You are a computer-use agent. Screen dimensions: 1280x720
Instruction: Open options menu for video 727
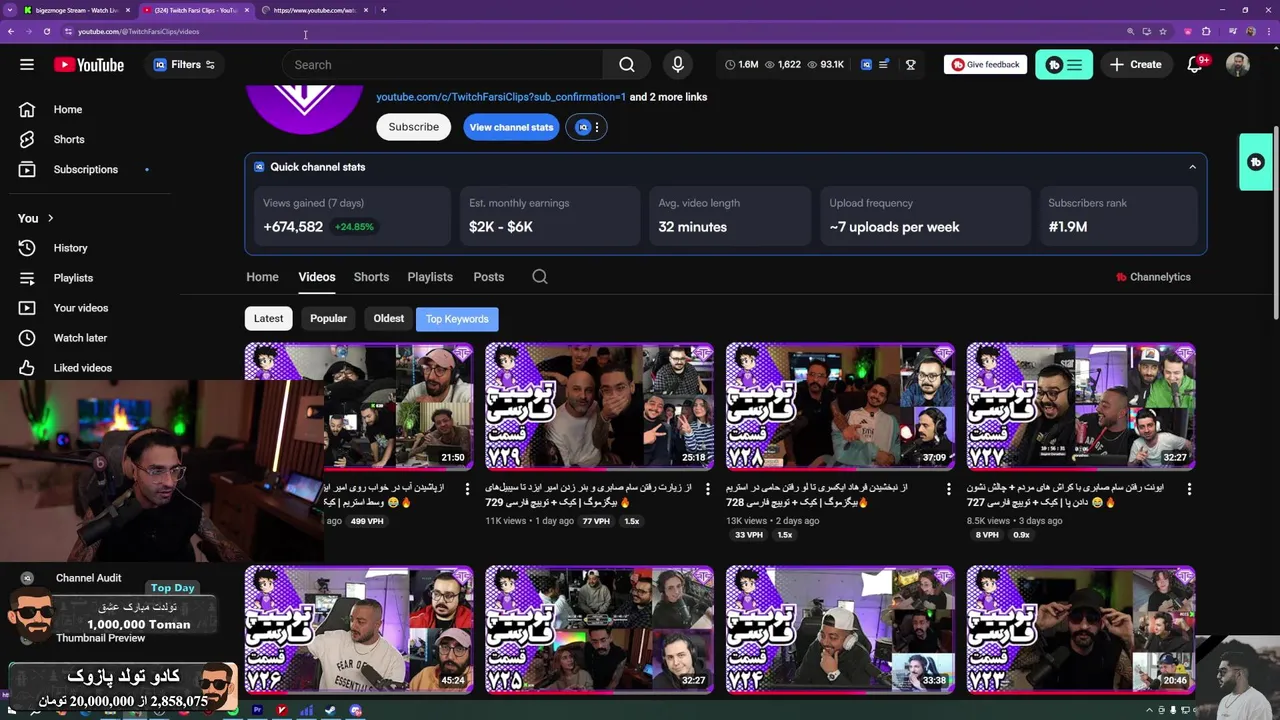(1189, 489)
